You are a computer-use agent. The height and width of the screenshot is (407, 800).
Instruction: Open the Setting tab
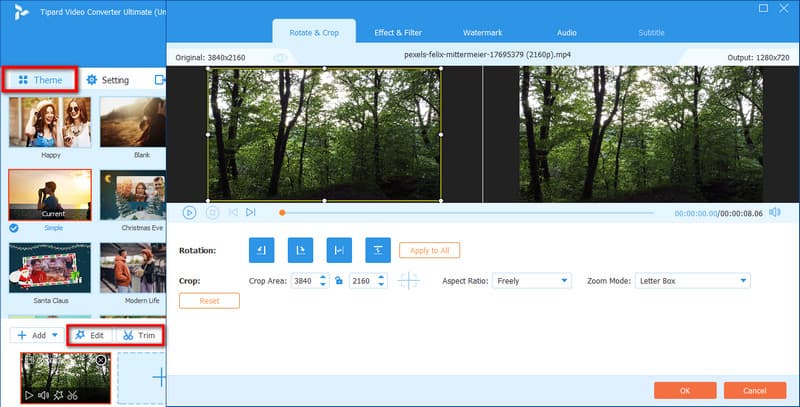tap(108, 80)
